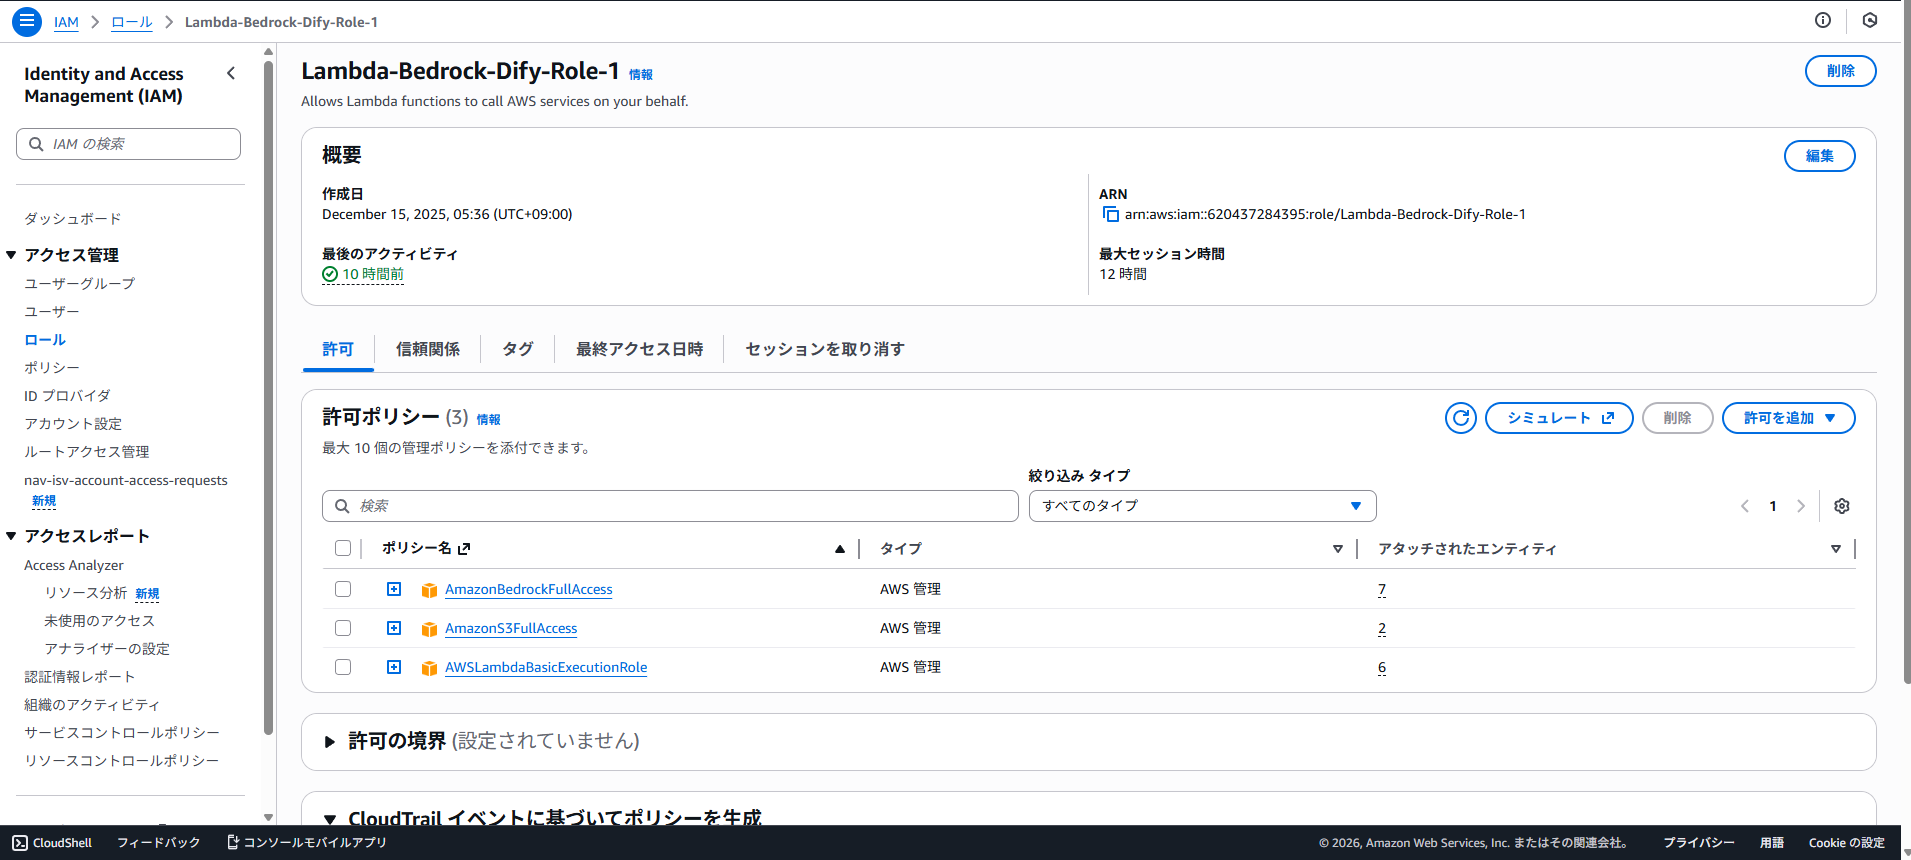Click the sidebar vertical scrollbar

click(x=268, y=400)
